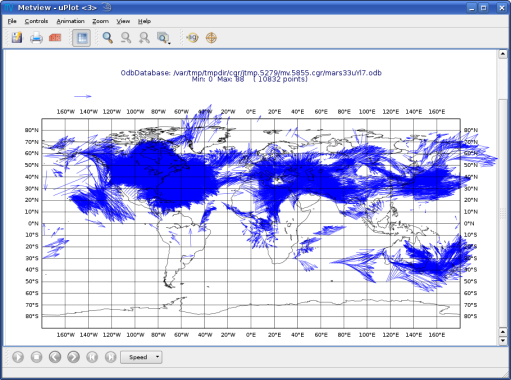Image resolution: width=511 pixels, height=380 pixels.
Task: Open the Animation menu
Action: coord(70,21)
